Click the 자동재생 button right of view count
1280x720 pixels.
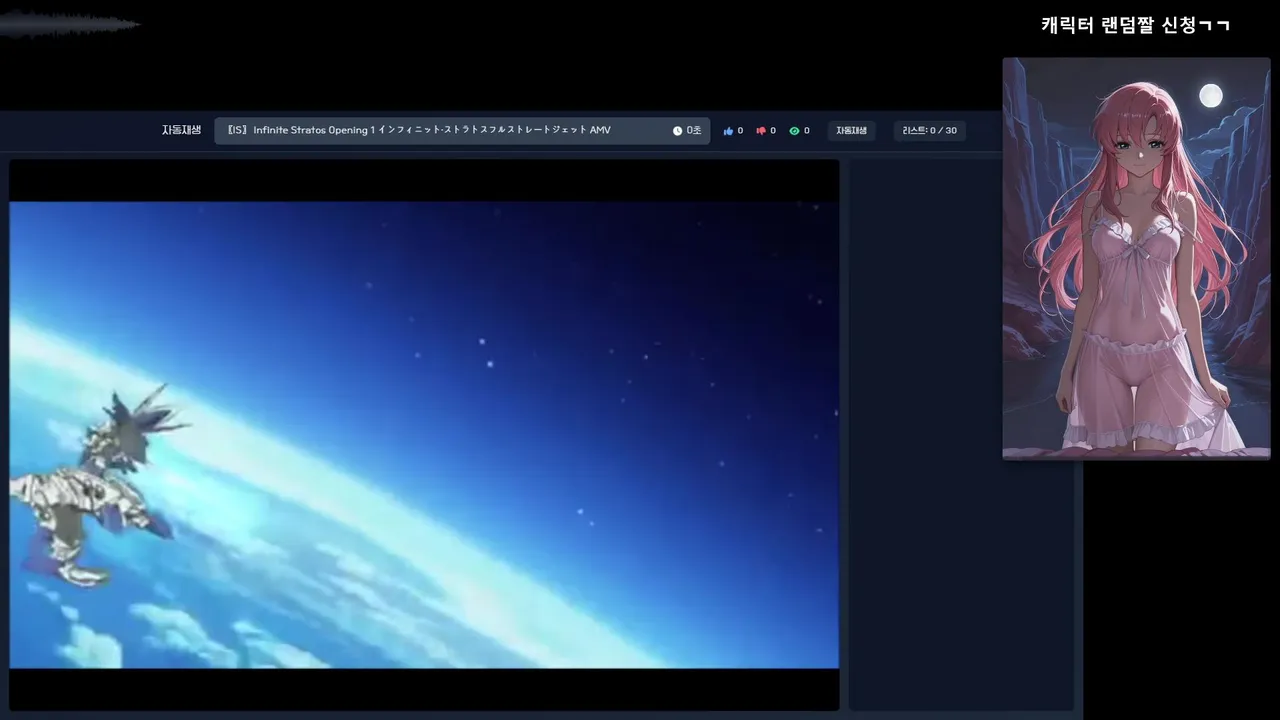click(851, 131)
